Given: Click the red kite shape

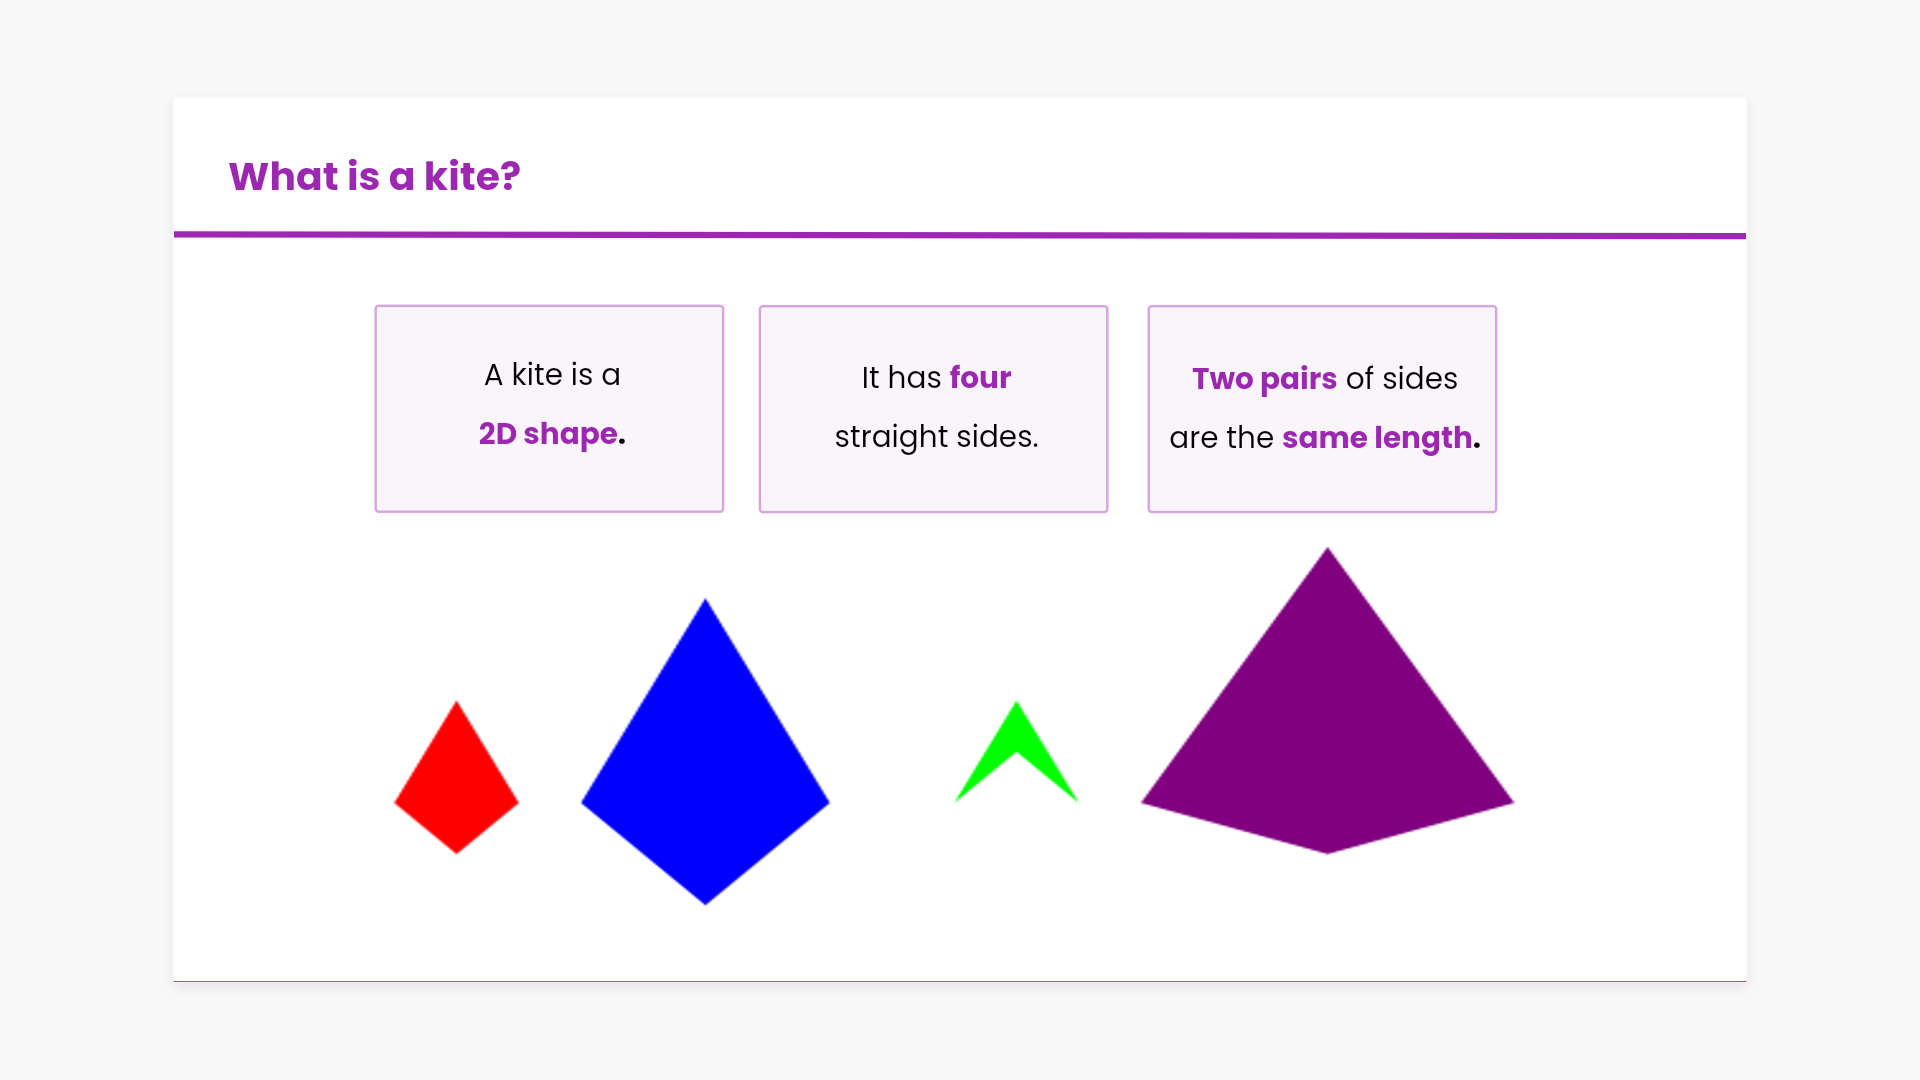Looking at the screenshot, I should tap(457, 785).
